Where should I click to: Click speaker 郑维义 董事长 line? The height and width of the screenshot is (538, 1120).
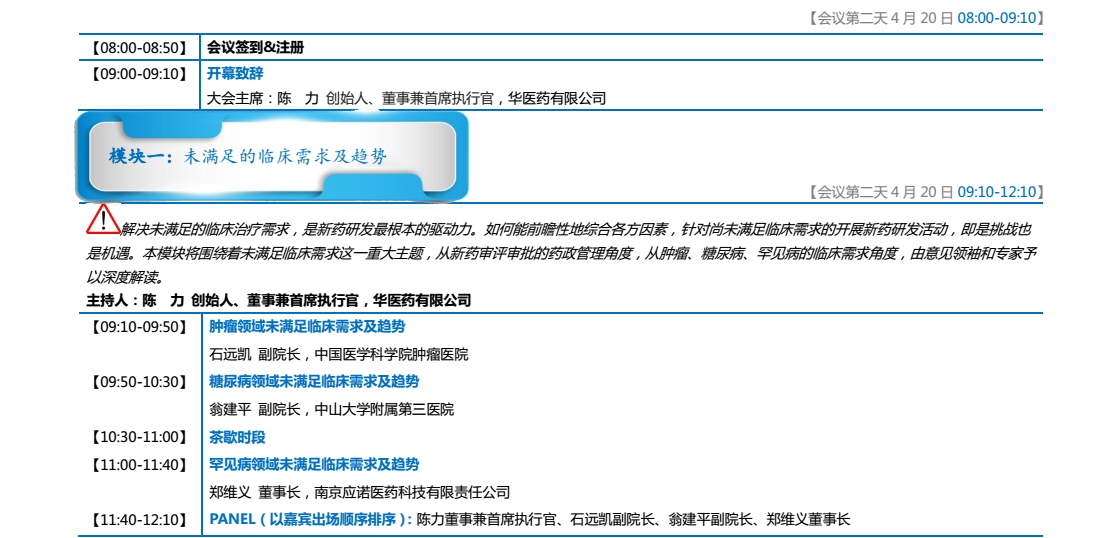(359, 492)
